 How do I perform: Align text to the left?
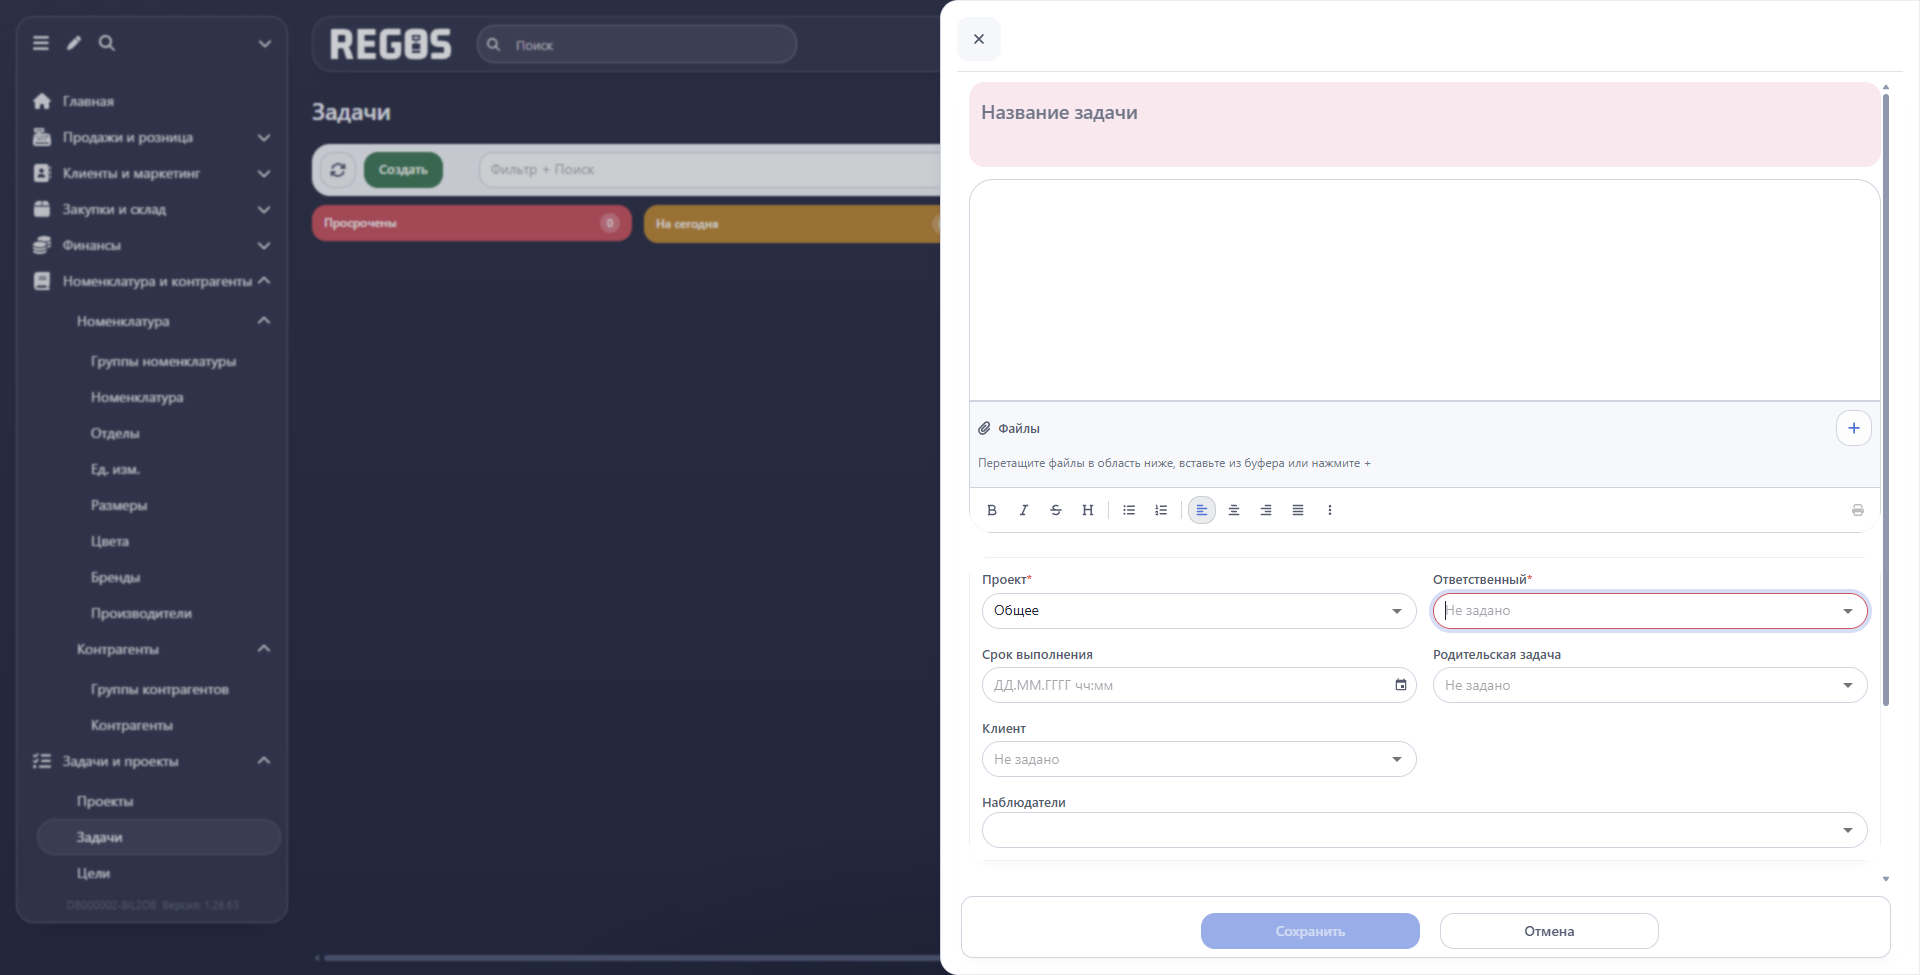1202,510
